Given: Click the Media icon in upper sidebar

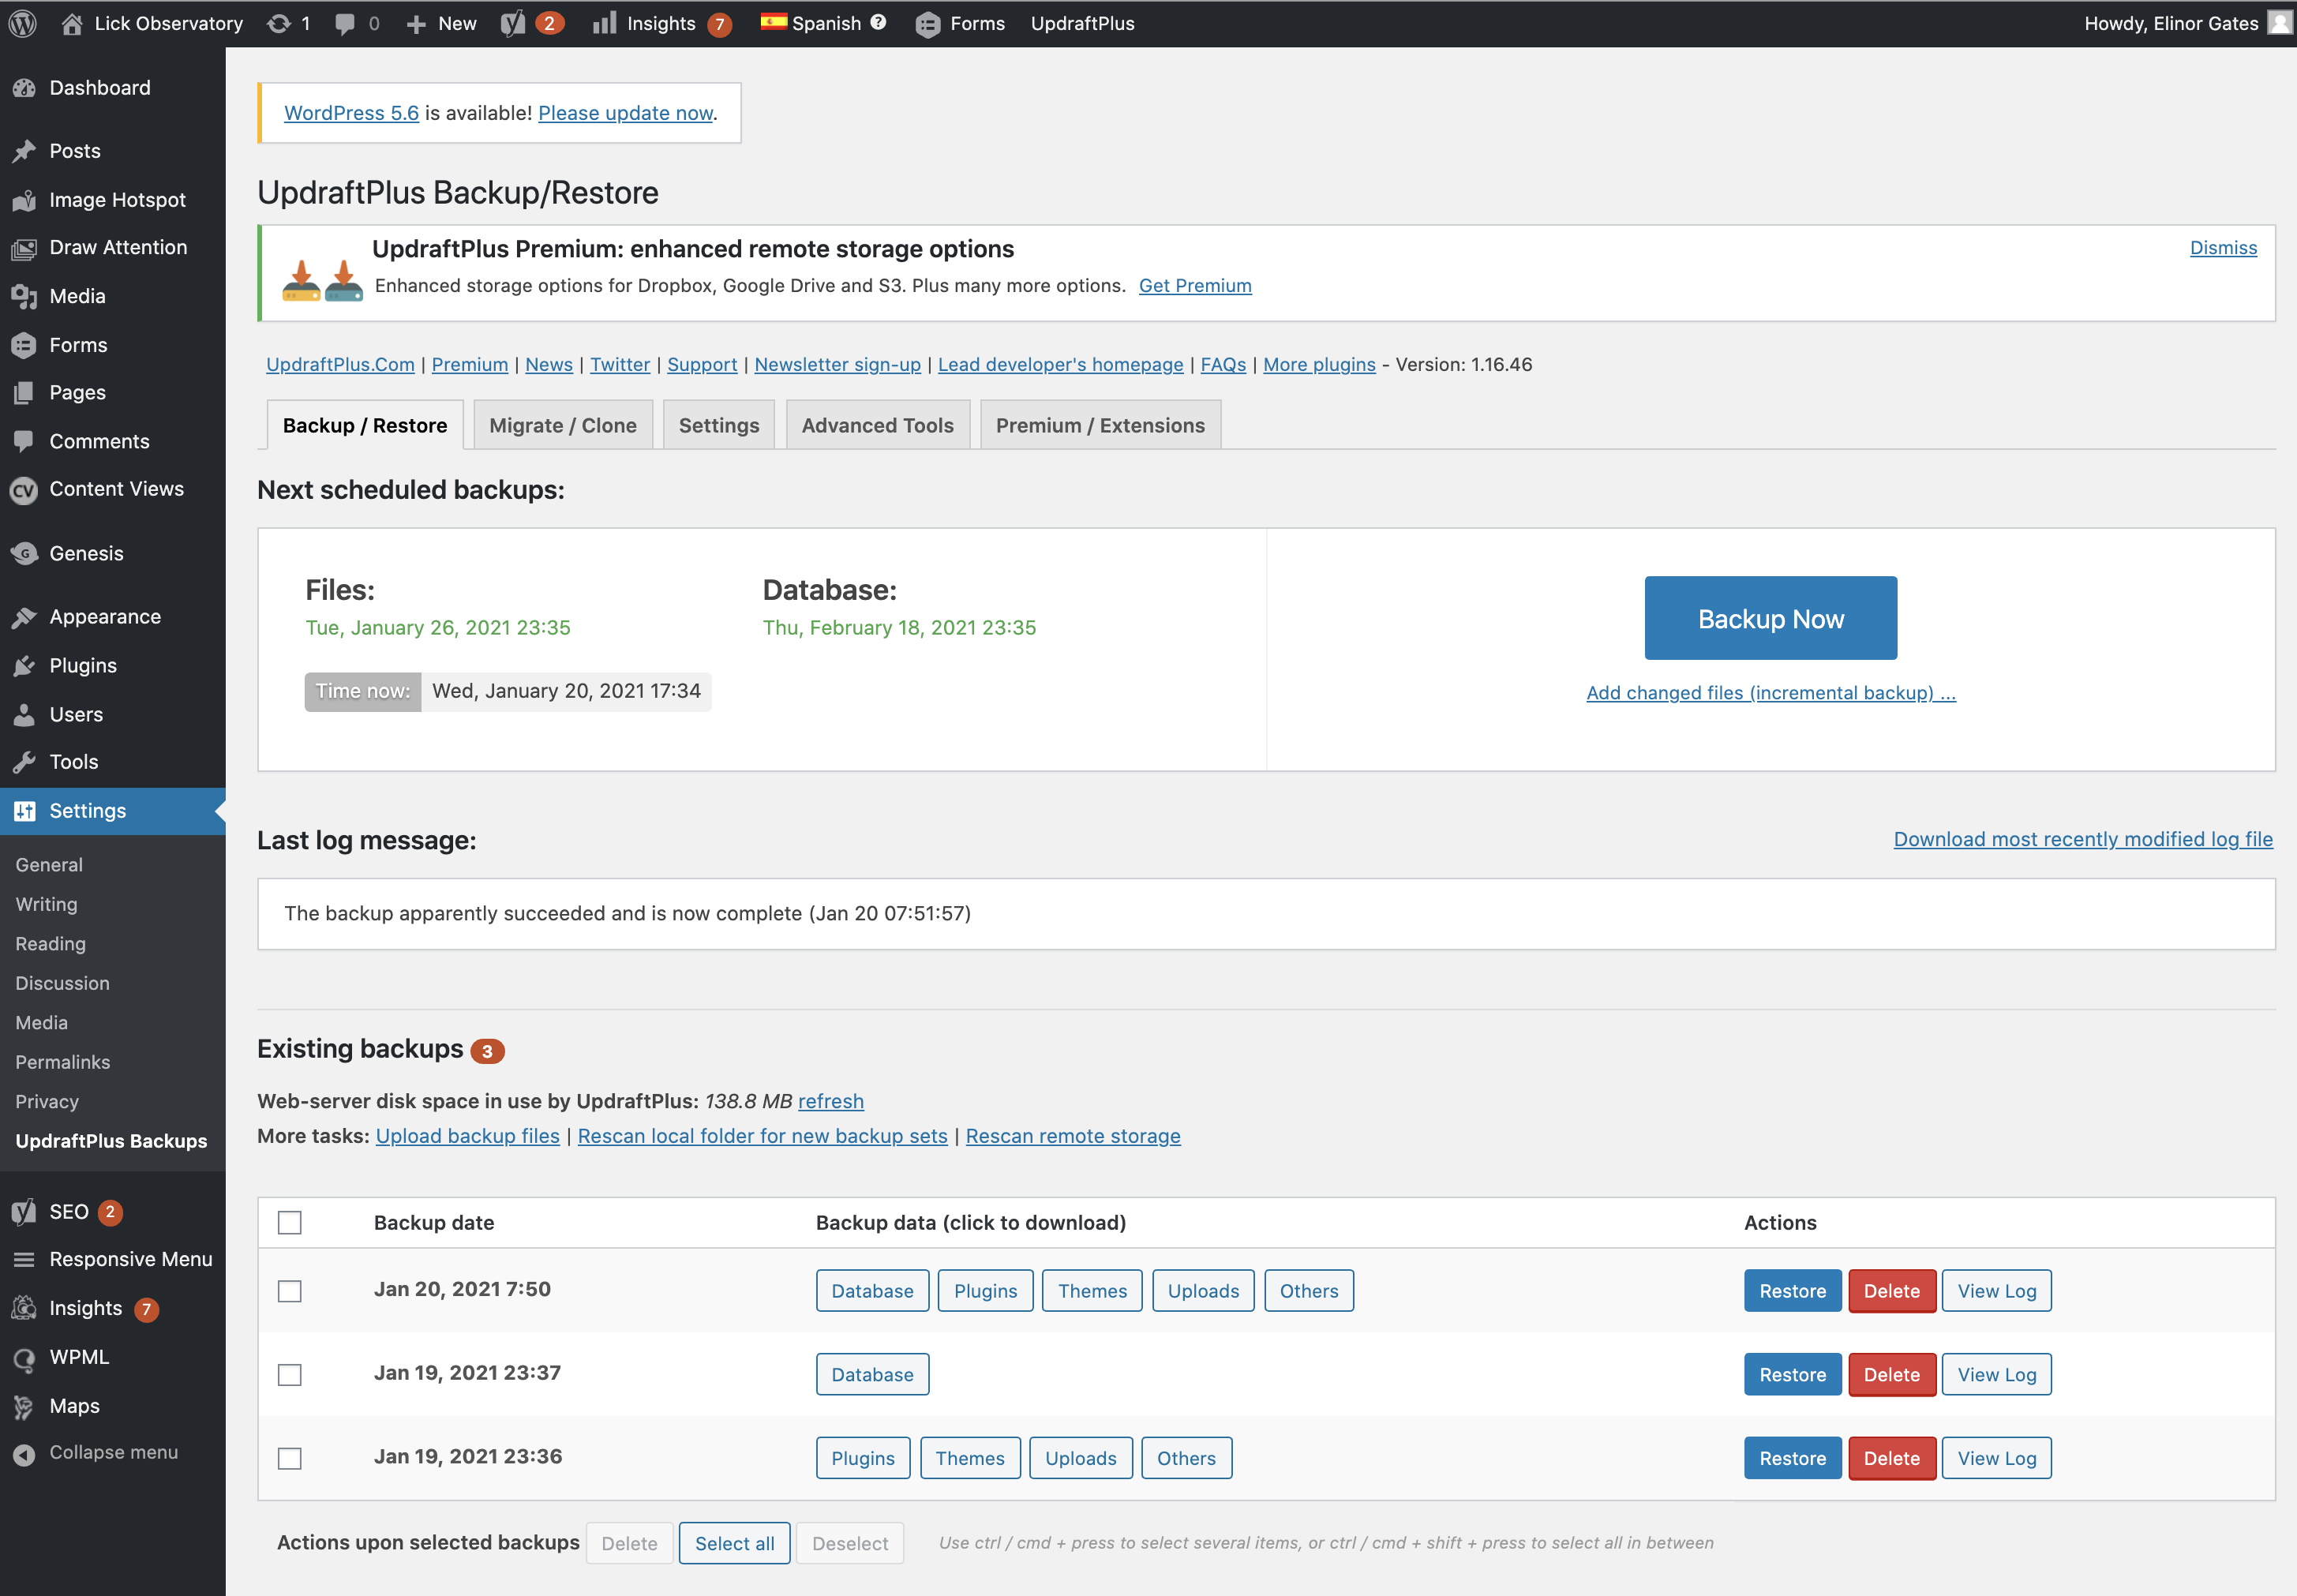Looking at the screenshot, I should click(x=24, y=296).
